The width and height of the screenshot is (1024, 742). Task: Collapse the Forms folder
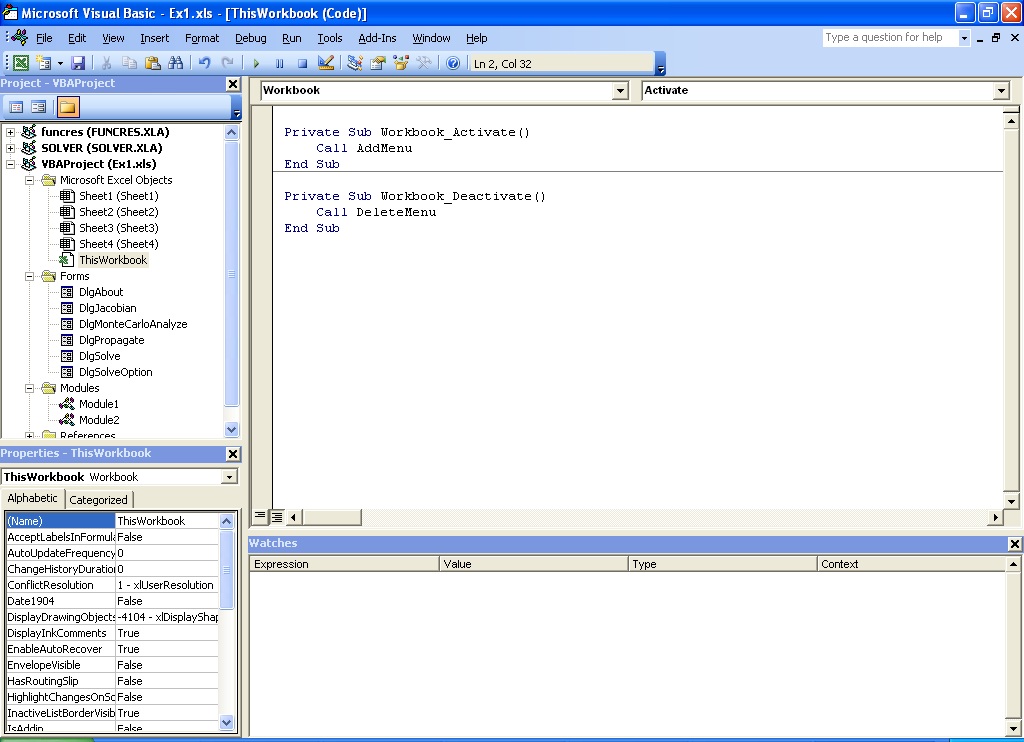coord(29,276)
